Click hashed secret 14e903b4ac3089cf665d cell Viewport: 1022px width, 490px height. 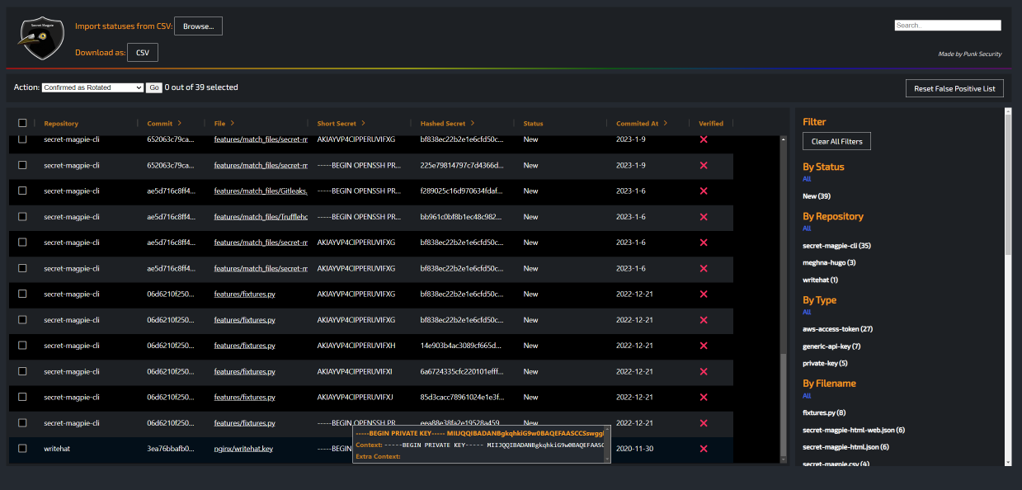(x=461, y=345)
